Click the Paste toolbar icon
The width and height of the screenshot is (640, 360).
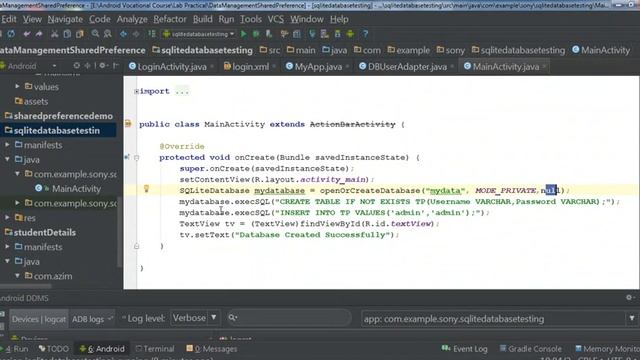point(80,34)
